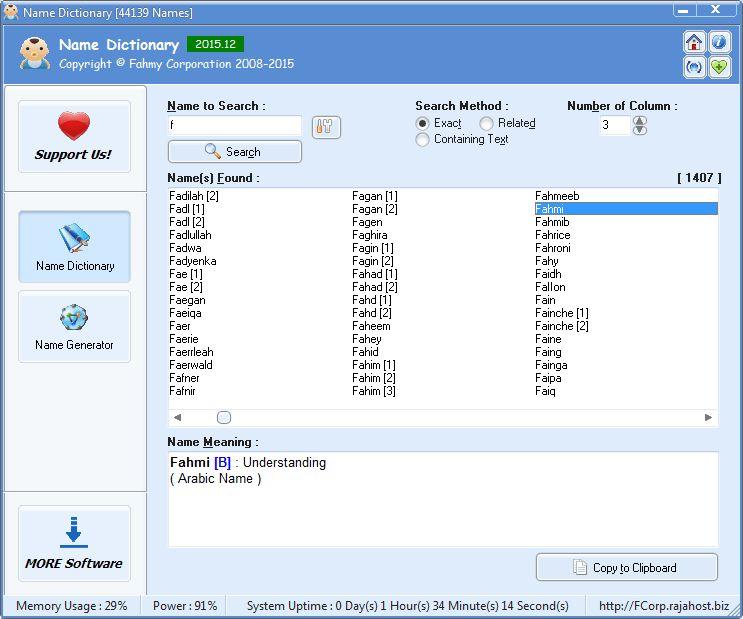Viewport: 743px width, 619px height.
Task: Select the name Fahroni
Action: tap(553, 248)
